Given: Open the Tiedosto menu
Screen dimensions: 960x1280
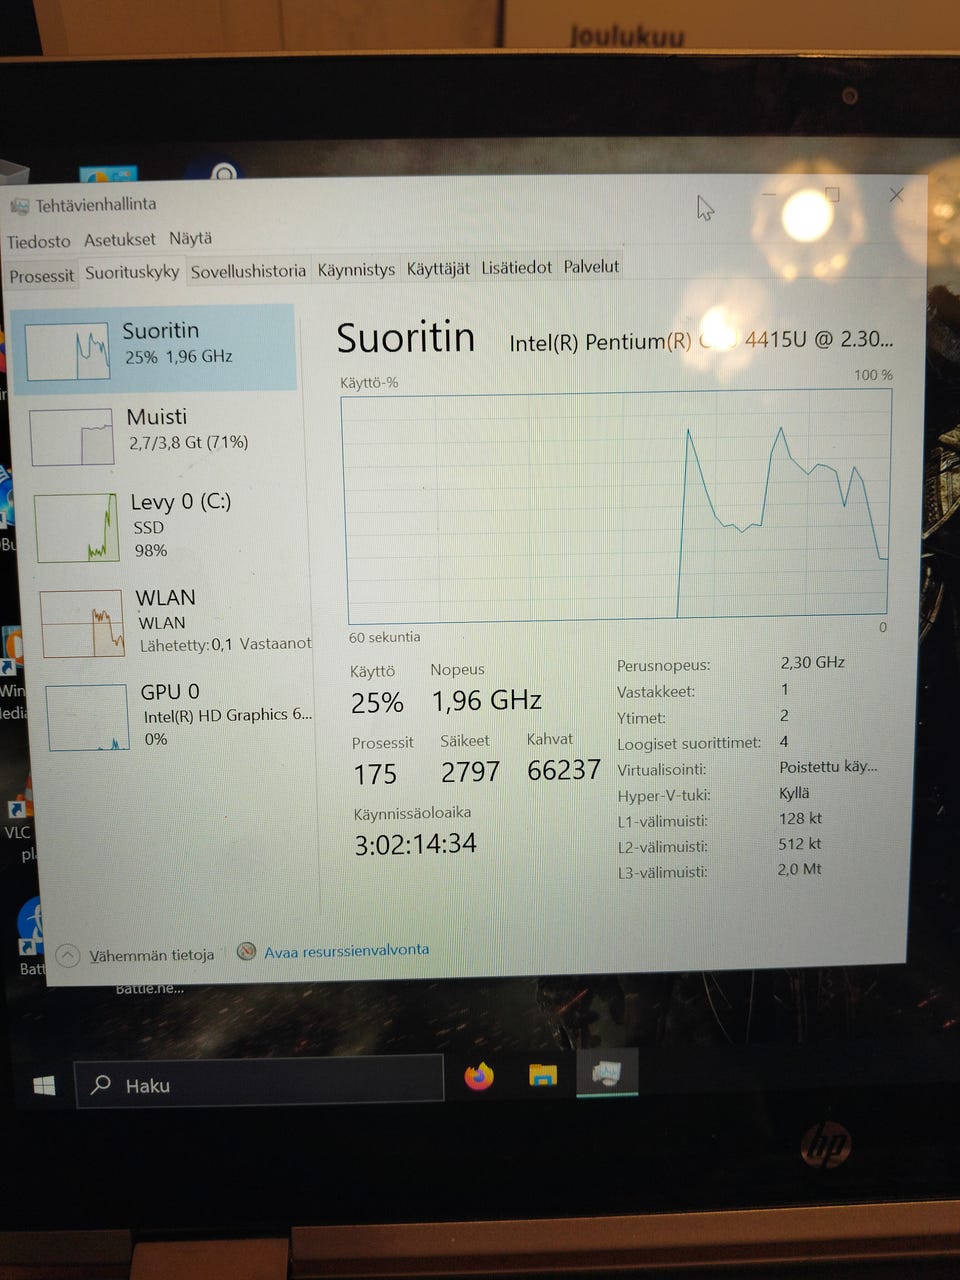Looking at the screenshot, I should pos(39,242).
